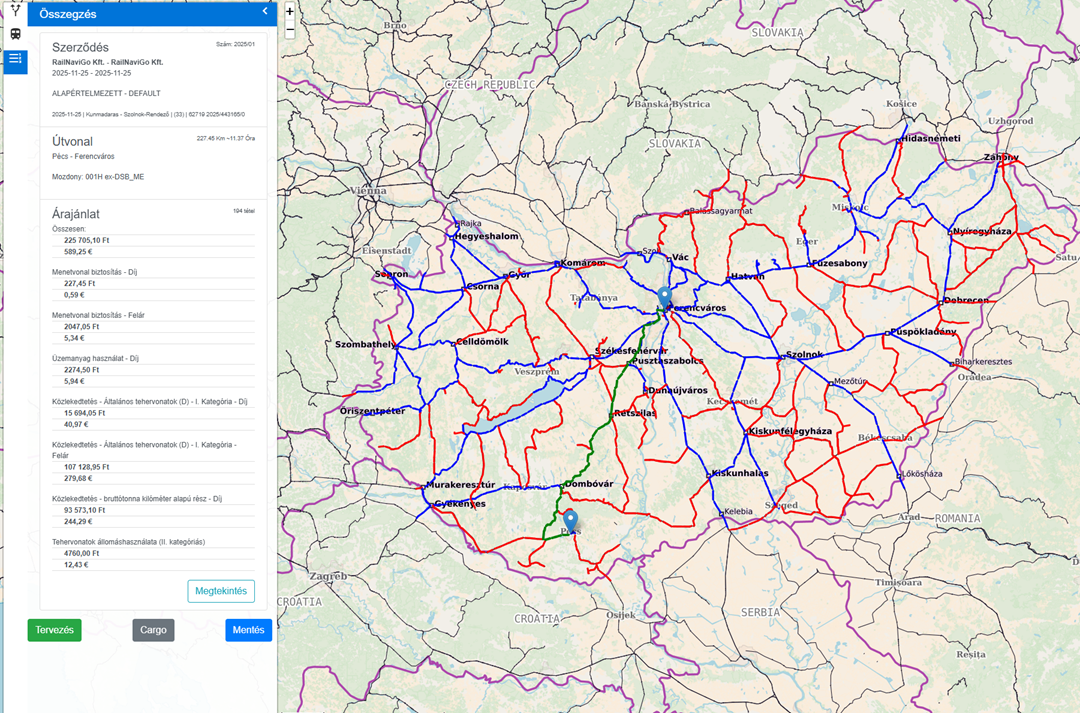Click the Győr station on the map
The image size is (1080, 713).
point(518,274)
